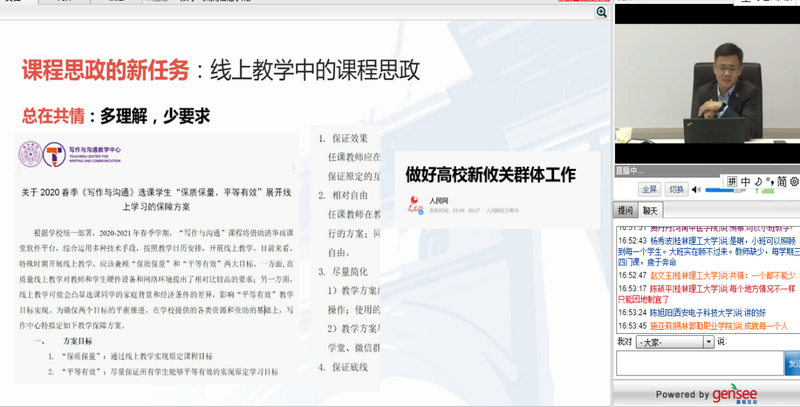Click the 人民网 logo icon on the article card

pyautogui.click(x=415, y=205)
